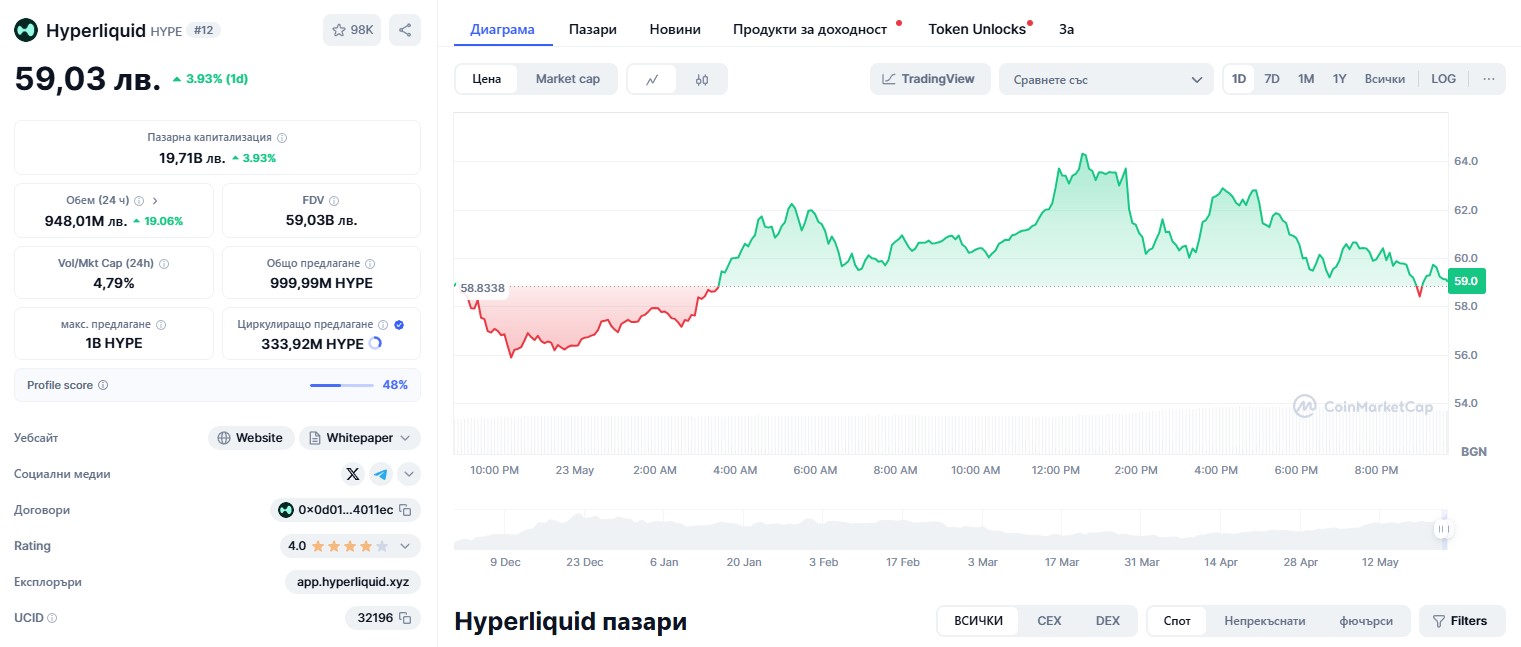Open explorer app.hyperliquid.xyz
The image size is (1521, 647).
pyautogui.click(x=353, y=582)
